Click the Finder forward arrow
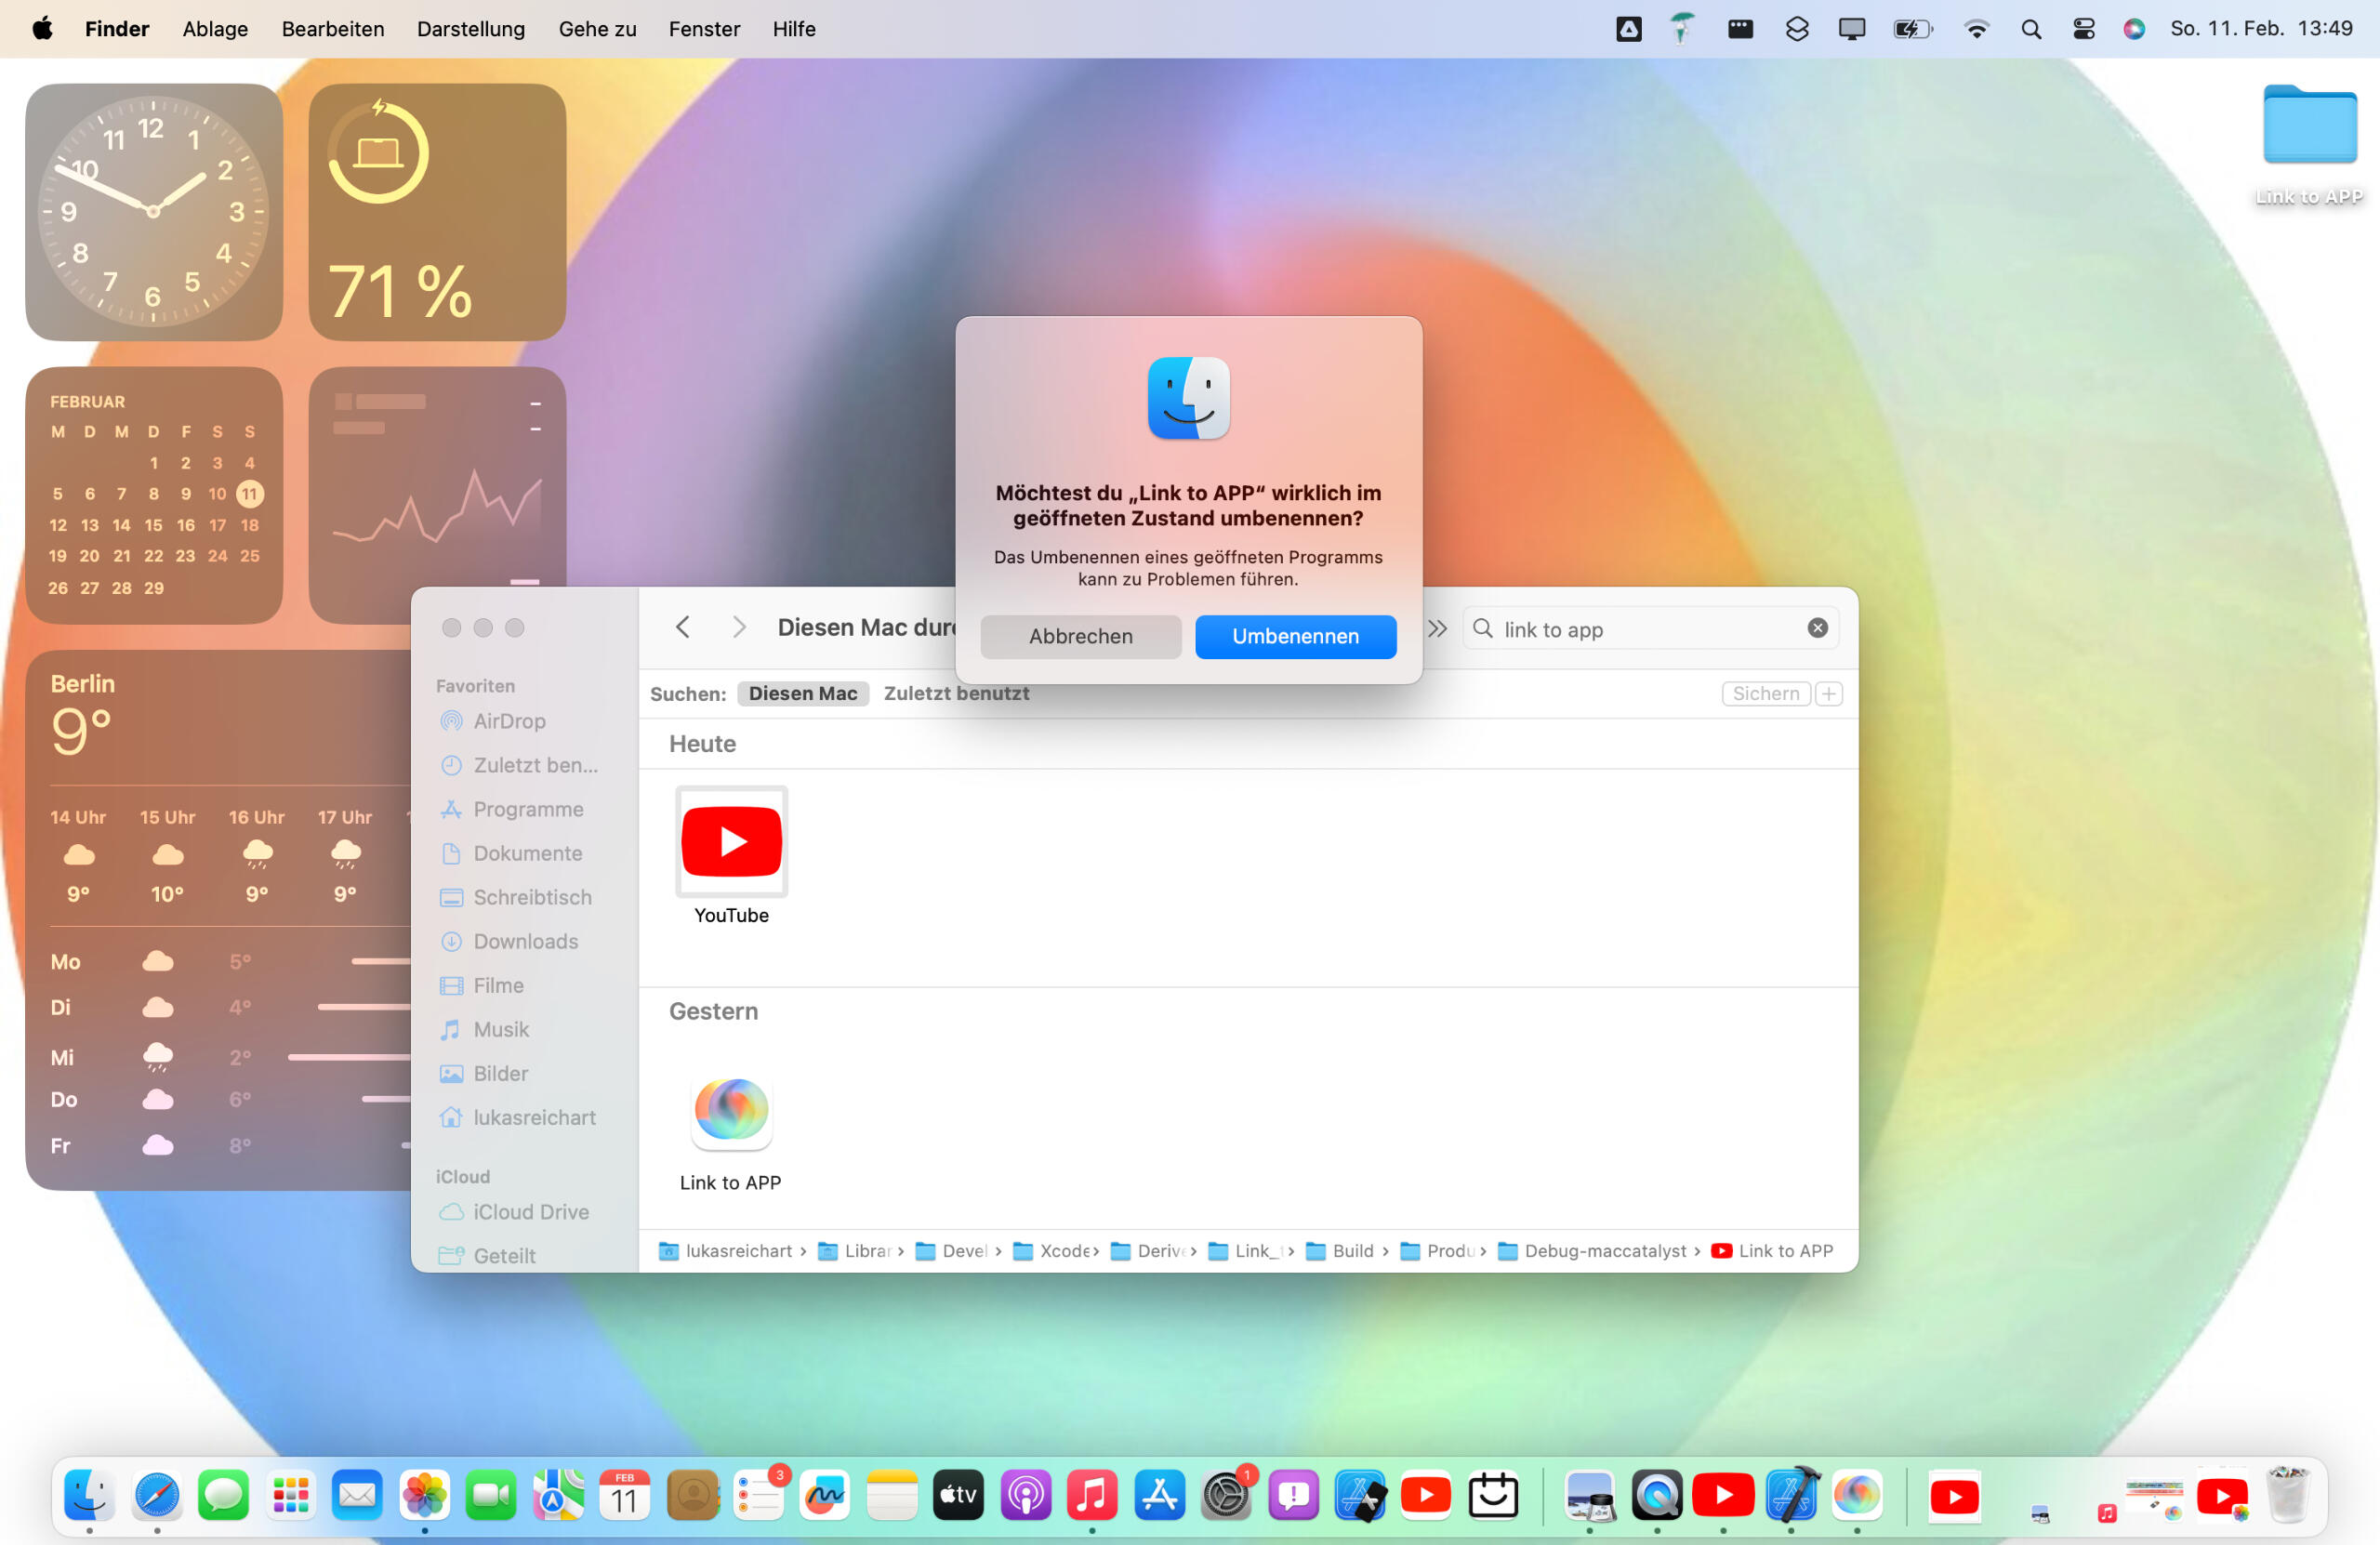The image size is (2380, 1545). pyautogui.click(x=738, y=627)
